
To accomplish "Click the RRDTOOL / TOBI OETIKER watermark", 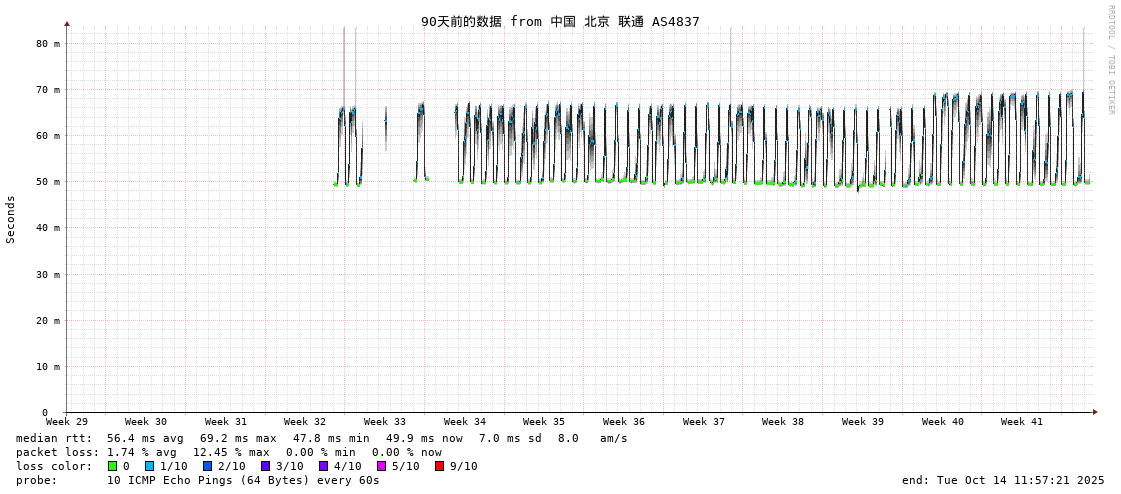I will tap(1110, 60).
